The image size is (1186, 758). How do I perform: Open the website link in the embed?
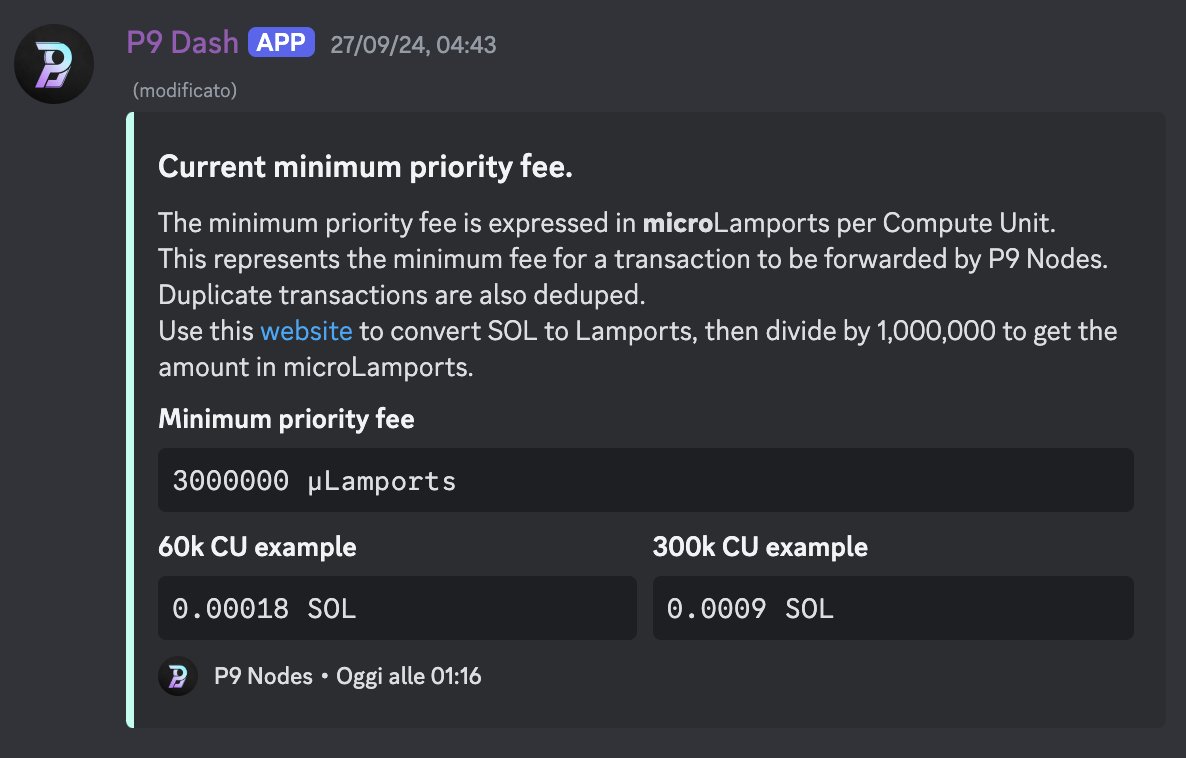306,331
